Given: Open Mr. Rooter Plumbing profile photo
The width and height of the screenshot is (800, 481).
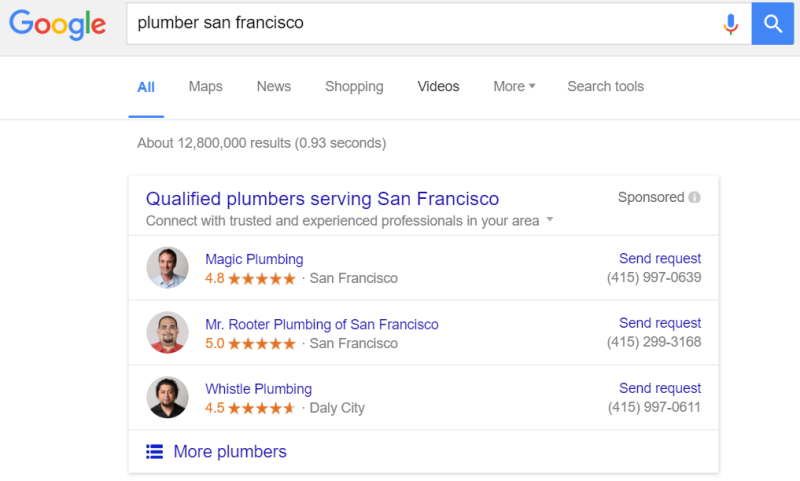Looking at the screenshot, I should 167,332.
